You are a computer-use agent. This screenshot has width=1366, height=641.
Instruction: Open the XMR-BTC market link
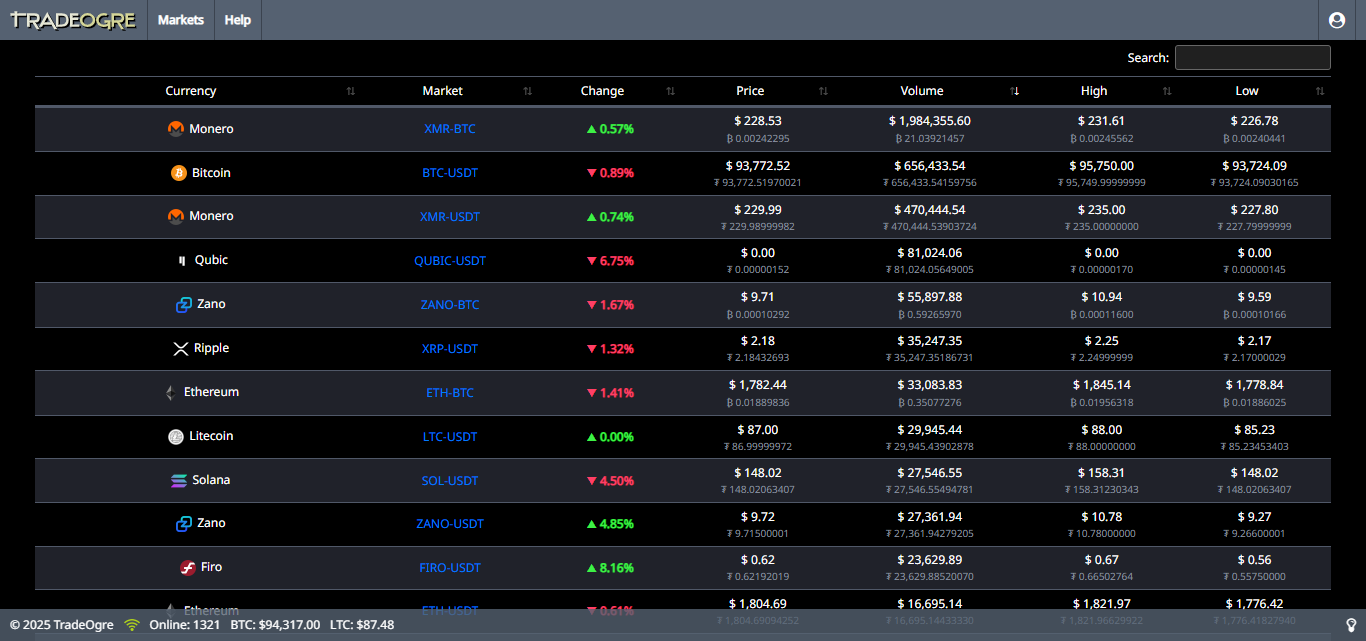pos(450,129)
